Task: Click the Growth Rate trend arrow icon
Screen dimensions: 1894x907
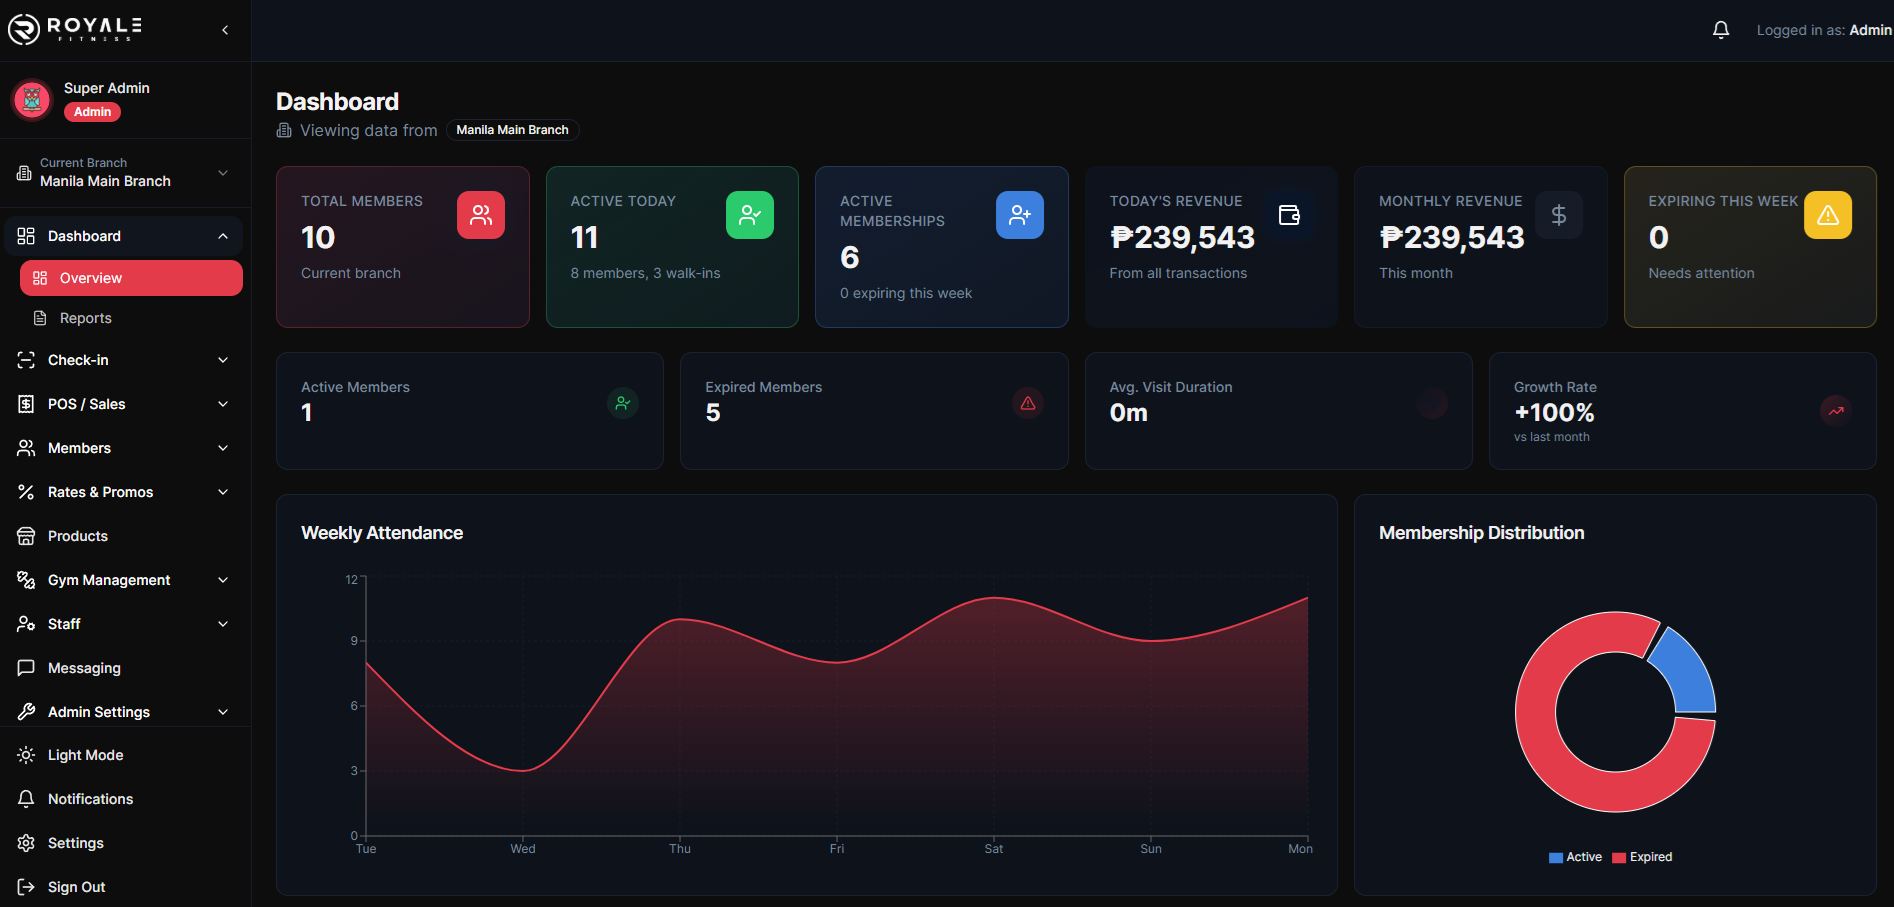Action: 1835,410
